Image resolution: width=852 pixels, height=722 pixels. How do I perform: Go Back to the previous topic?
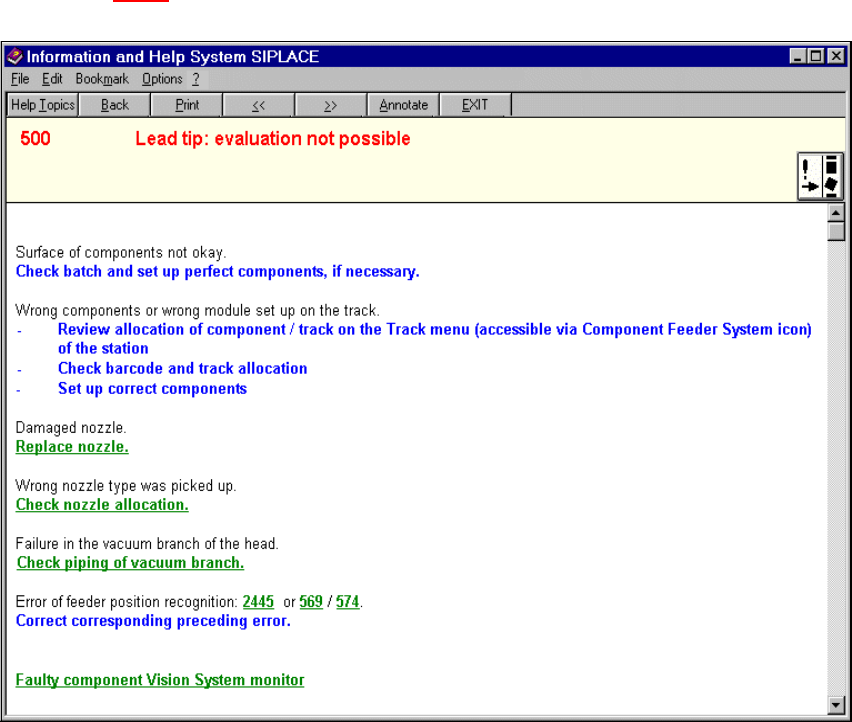pos(115,105)
